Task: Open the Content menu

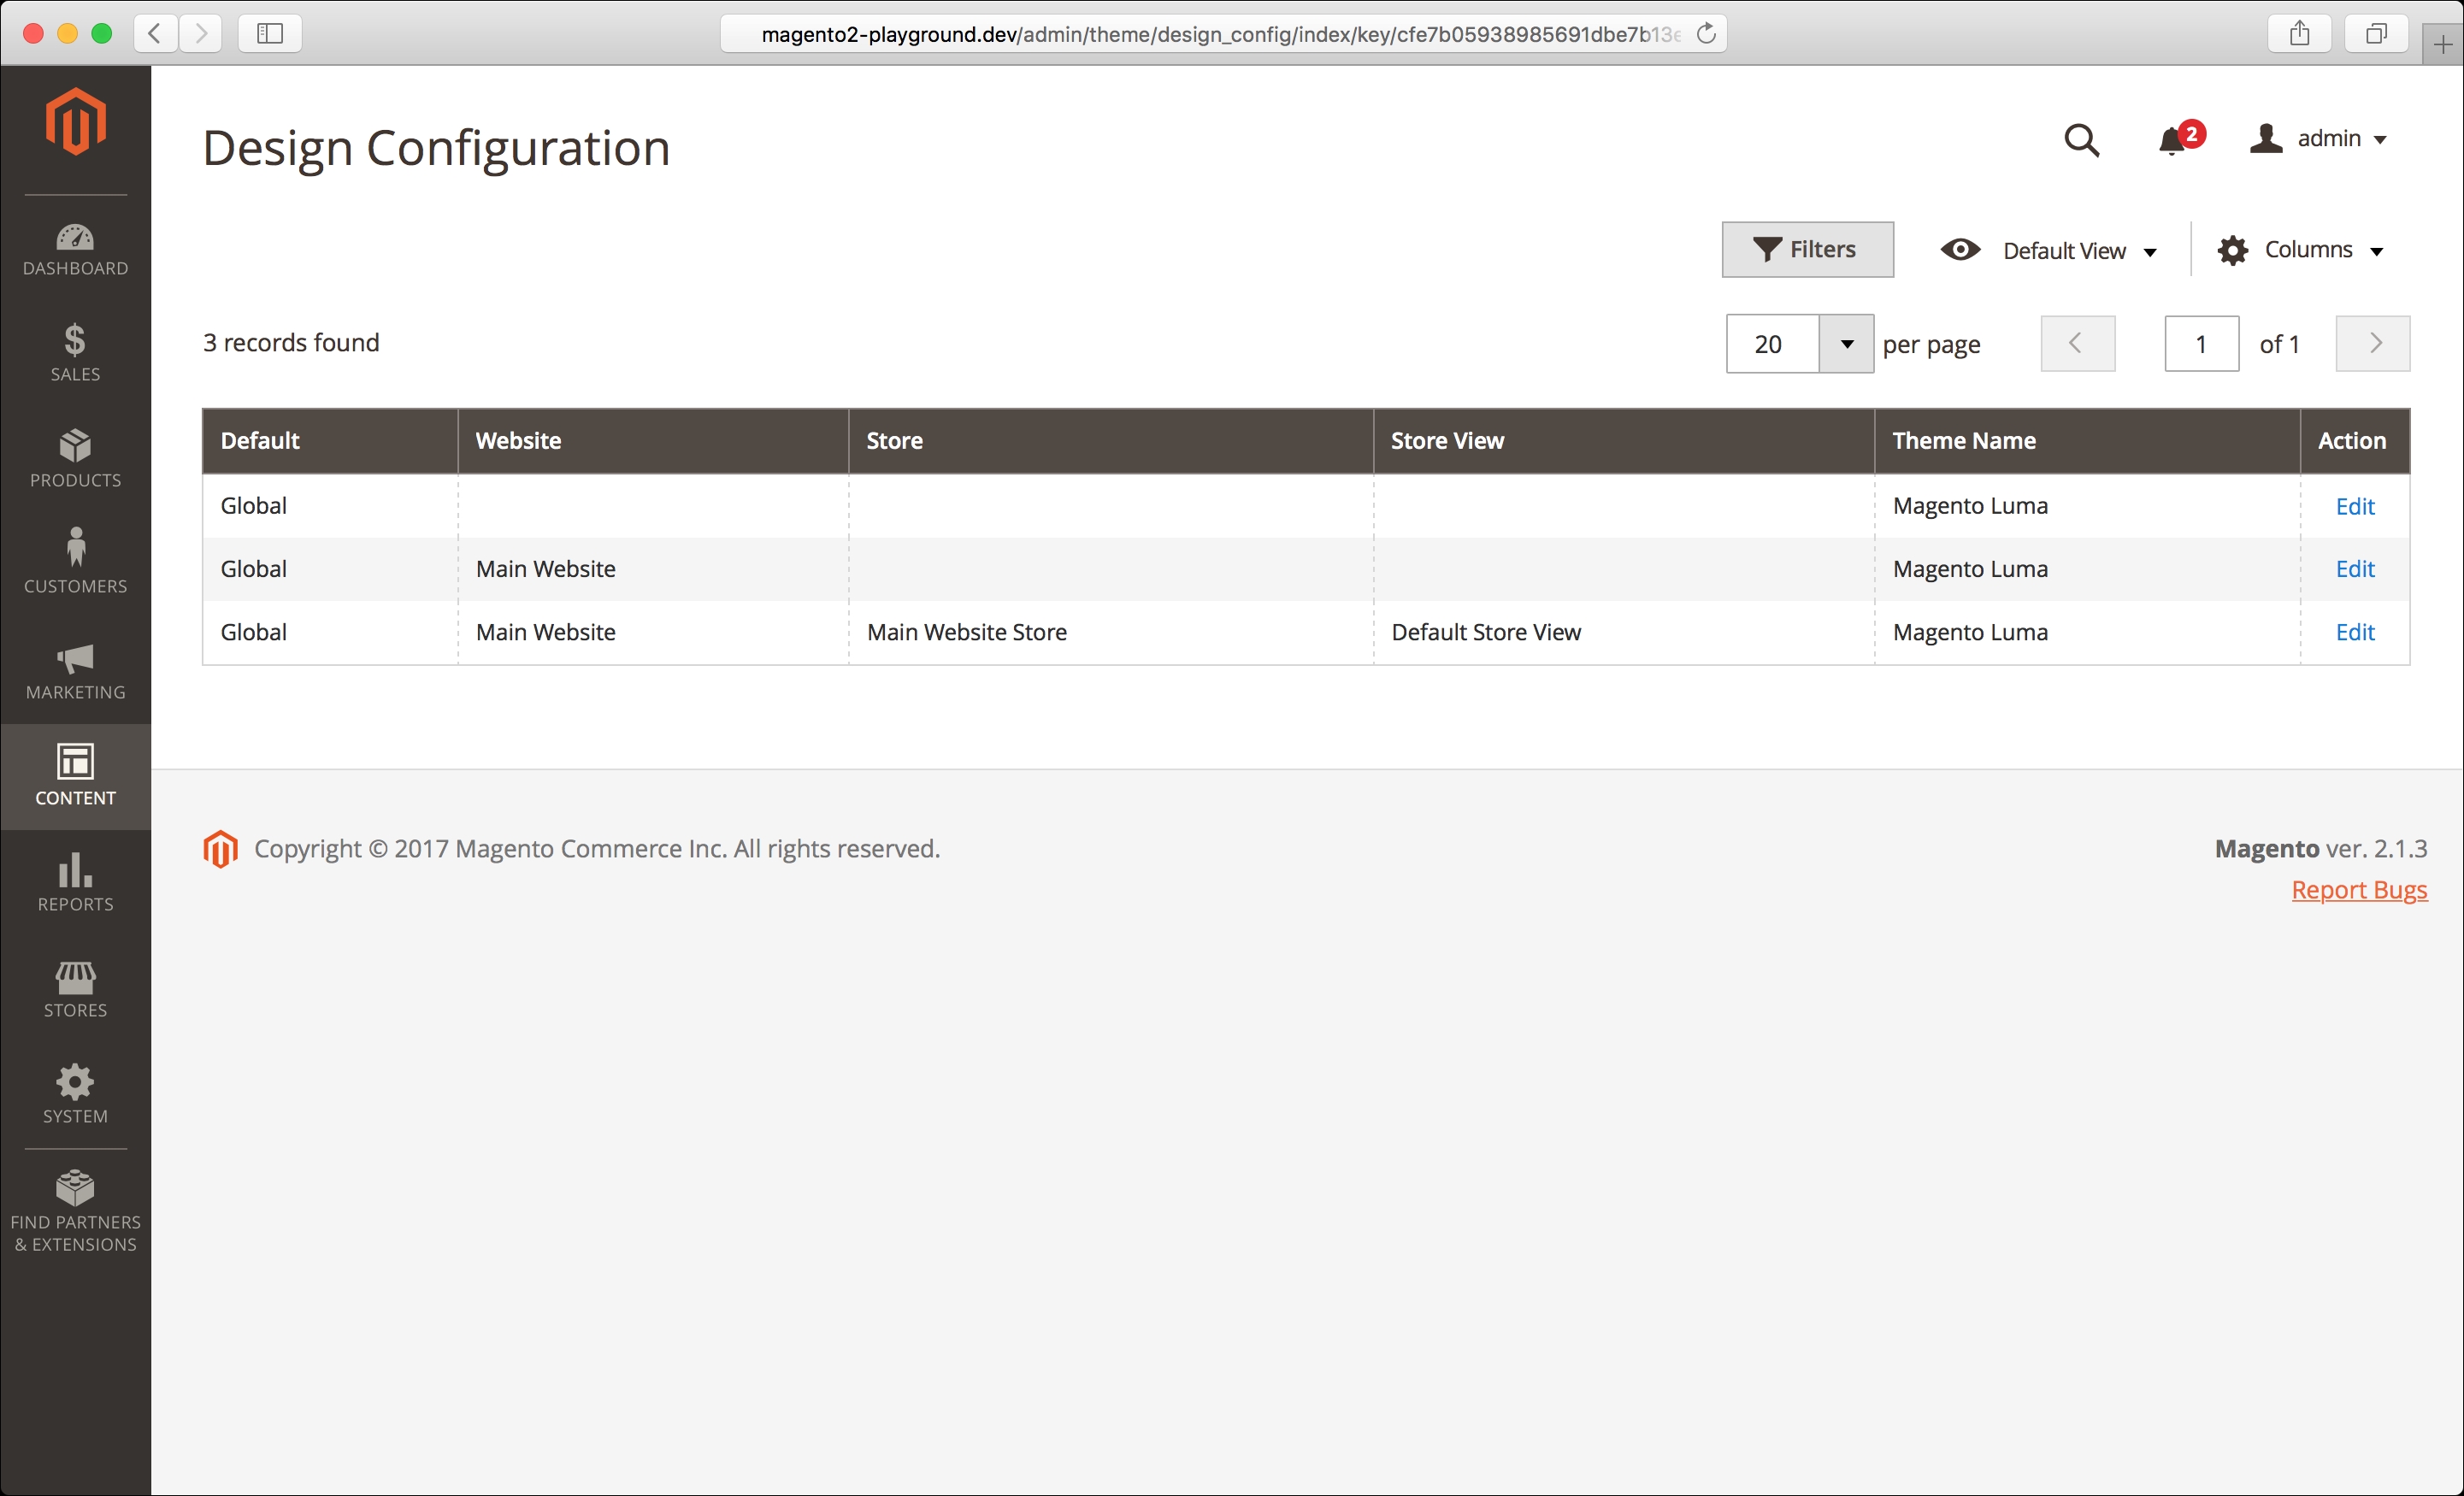Action: (75, 777)
